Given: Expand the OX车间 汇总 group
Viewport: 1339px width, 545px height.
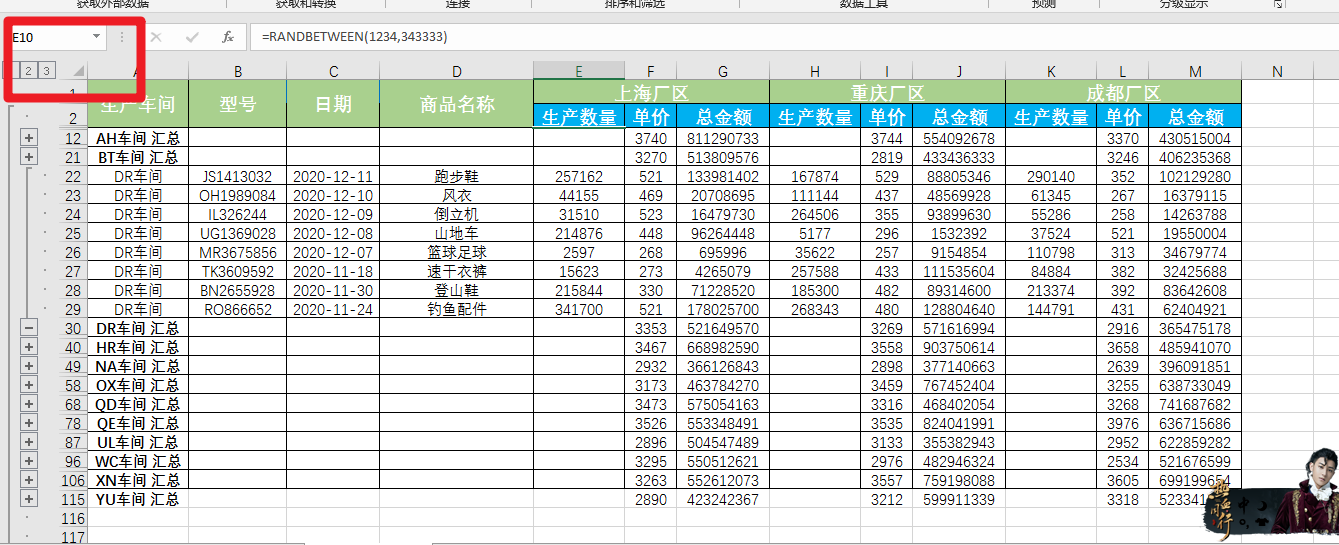Looking at the screenshot, I should click(x=28, y=385).
